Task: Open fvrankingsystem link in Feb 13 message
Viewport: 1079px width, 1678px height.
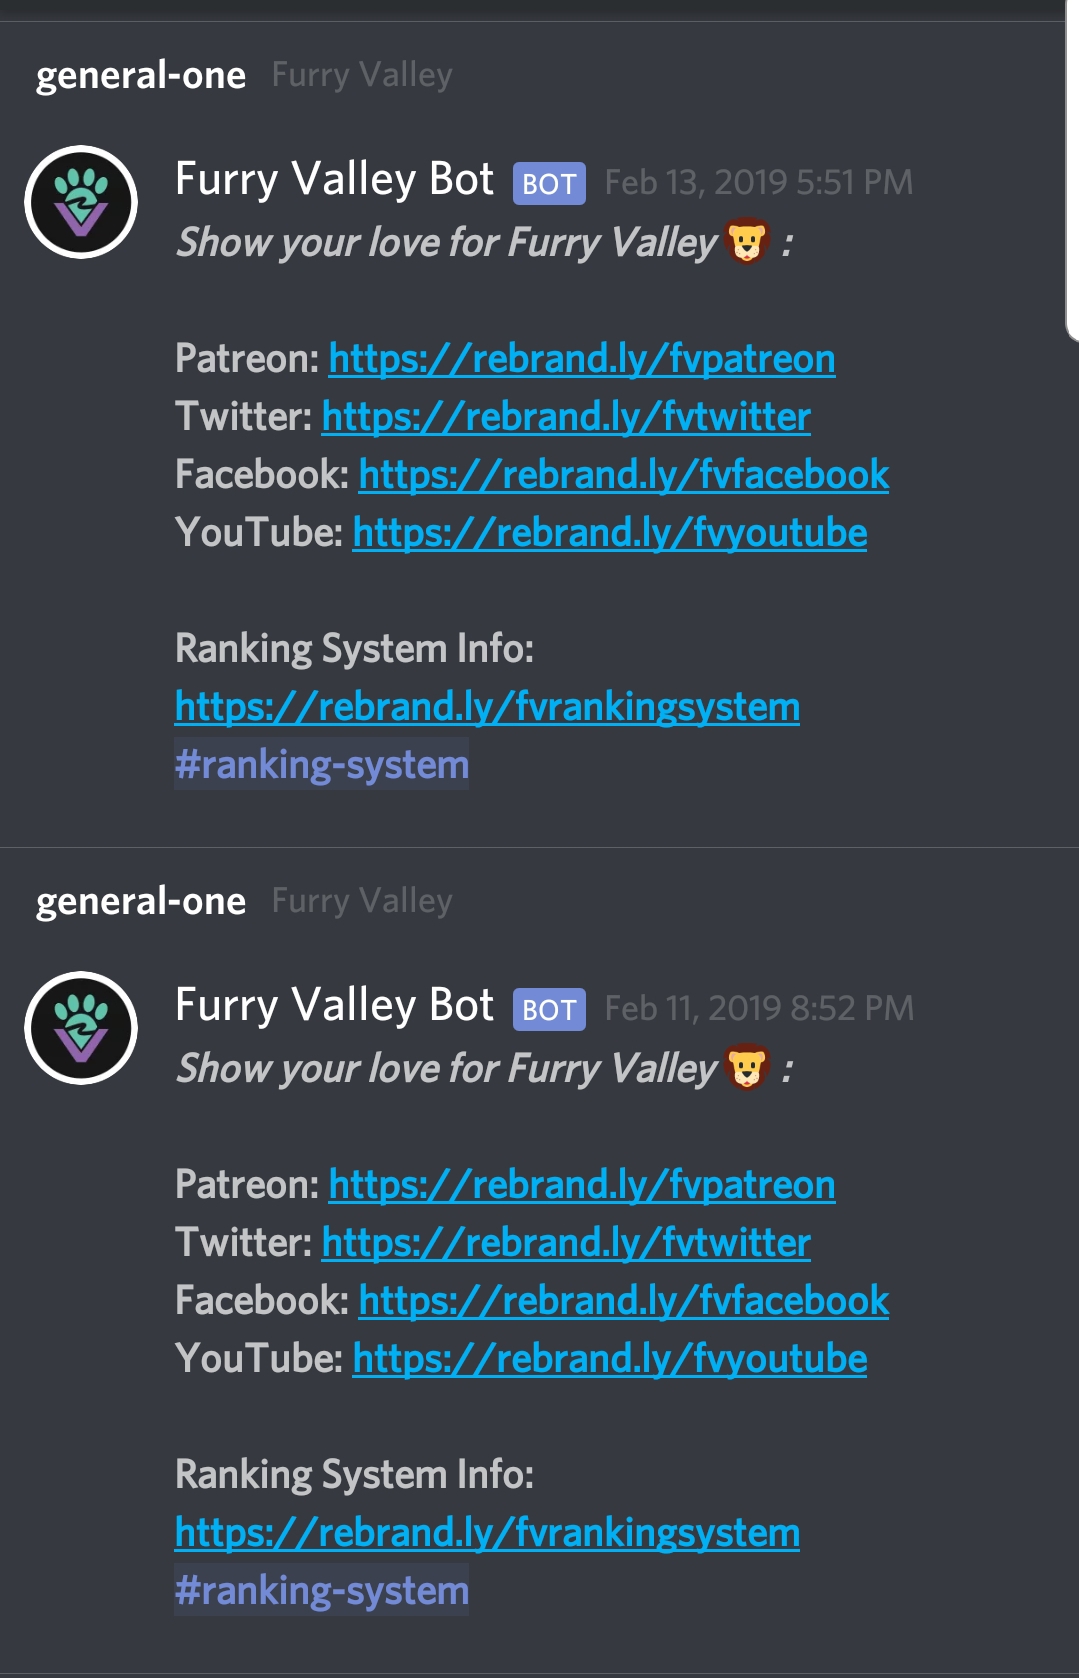Action: tap(487, 707)
